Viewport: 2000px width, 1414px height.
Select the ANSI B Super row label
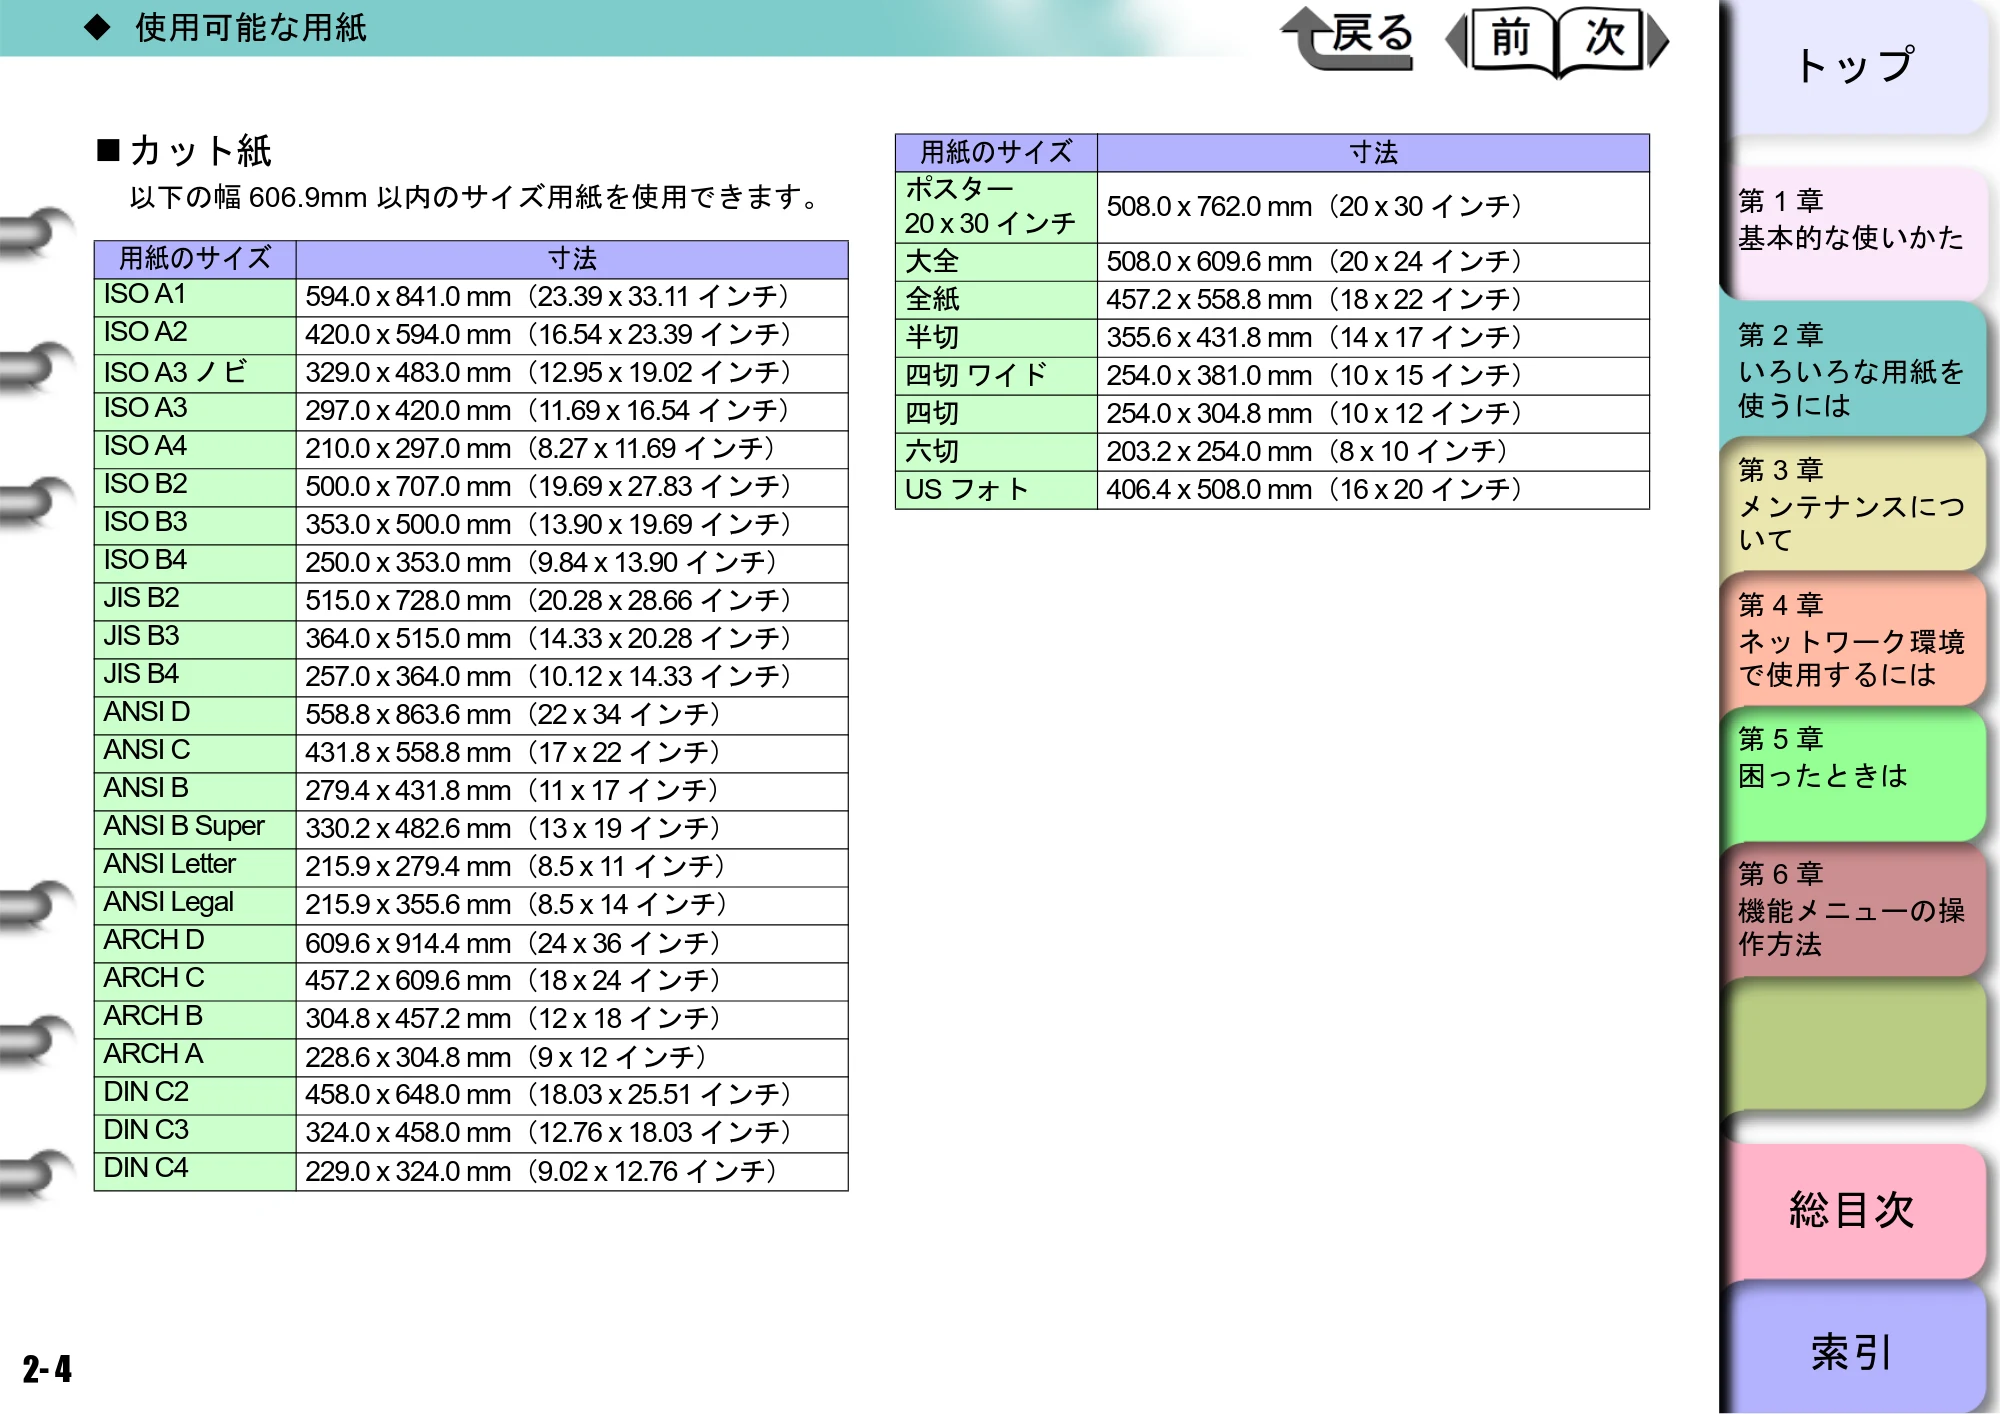(195, 829)
